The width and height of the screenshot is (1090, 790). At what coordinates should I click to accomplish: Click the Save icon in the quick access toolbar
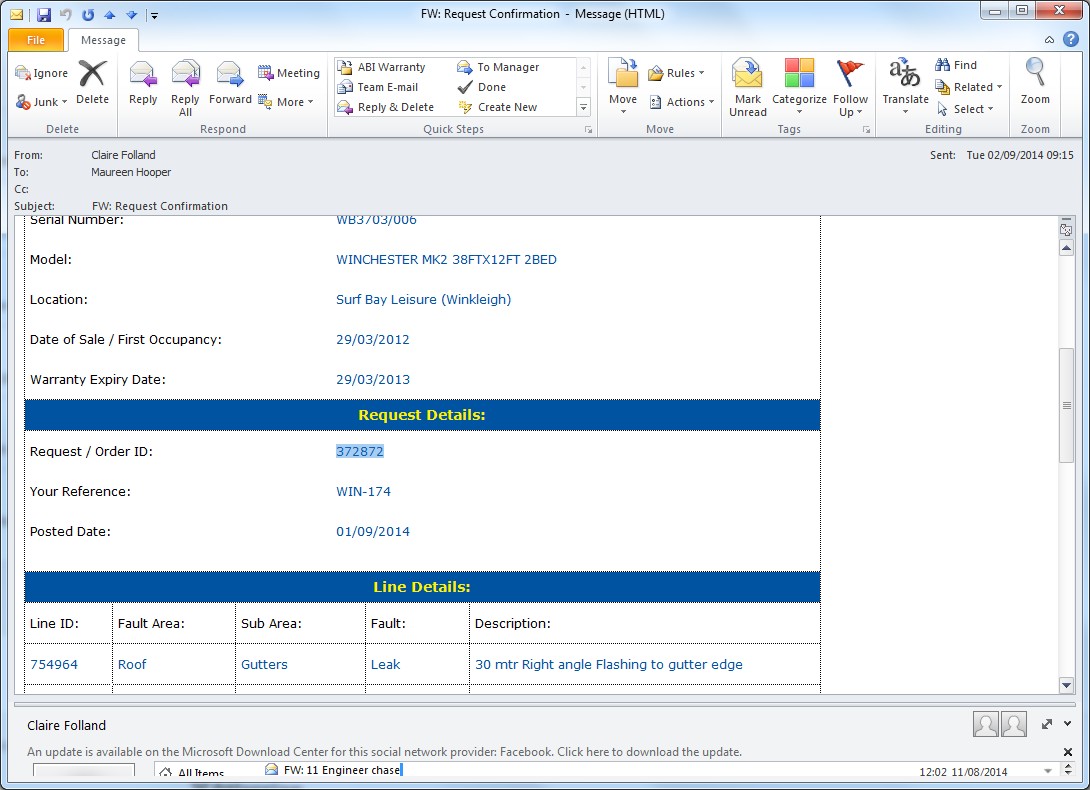pos(43,15)
